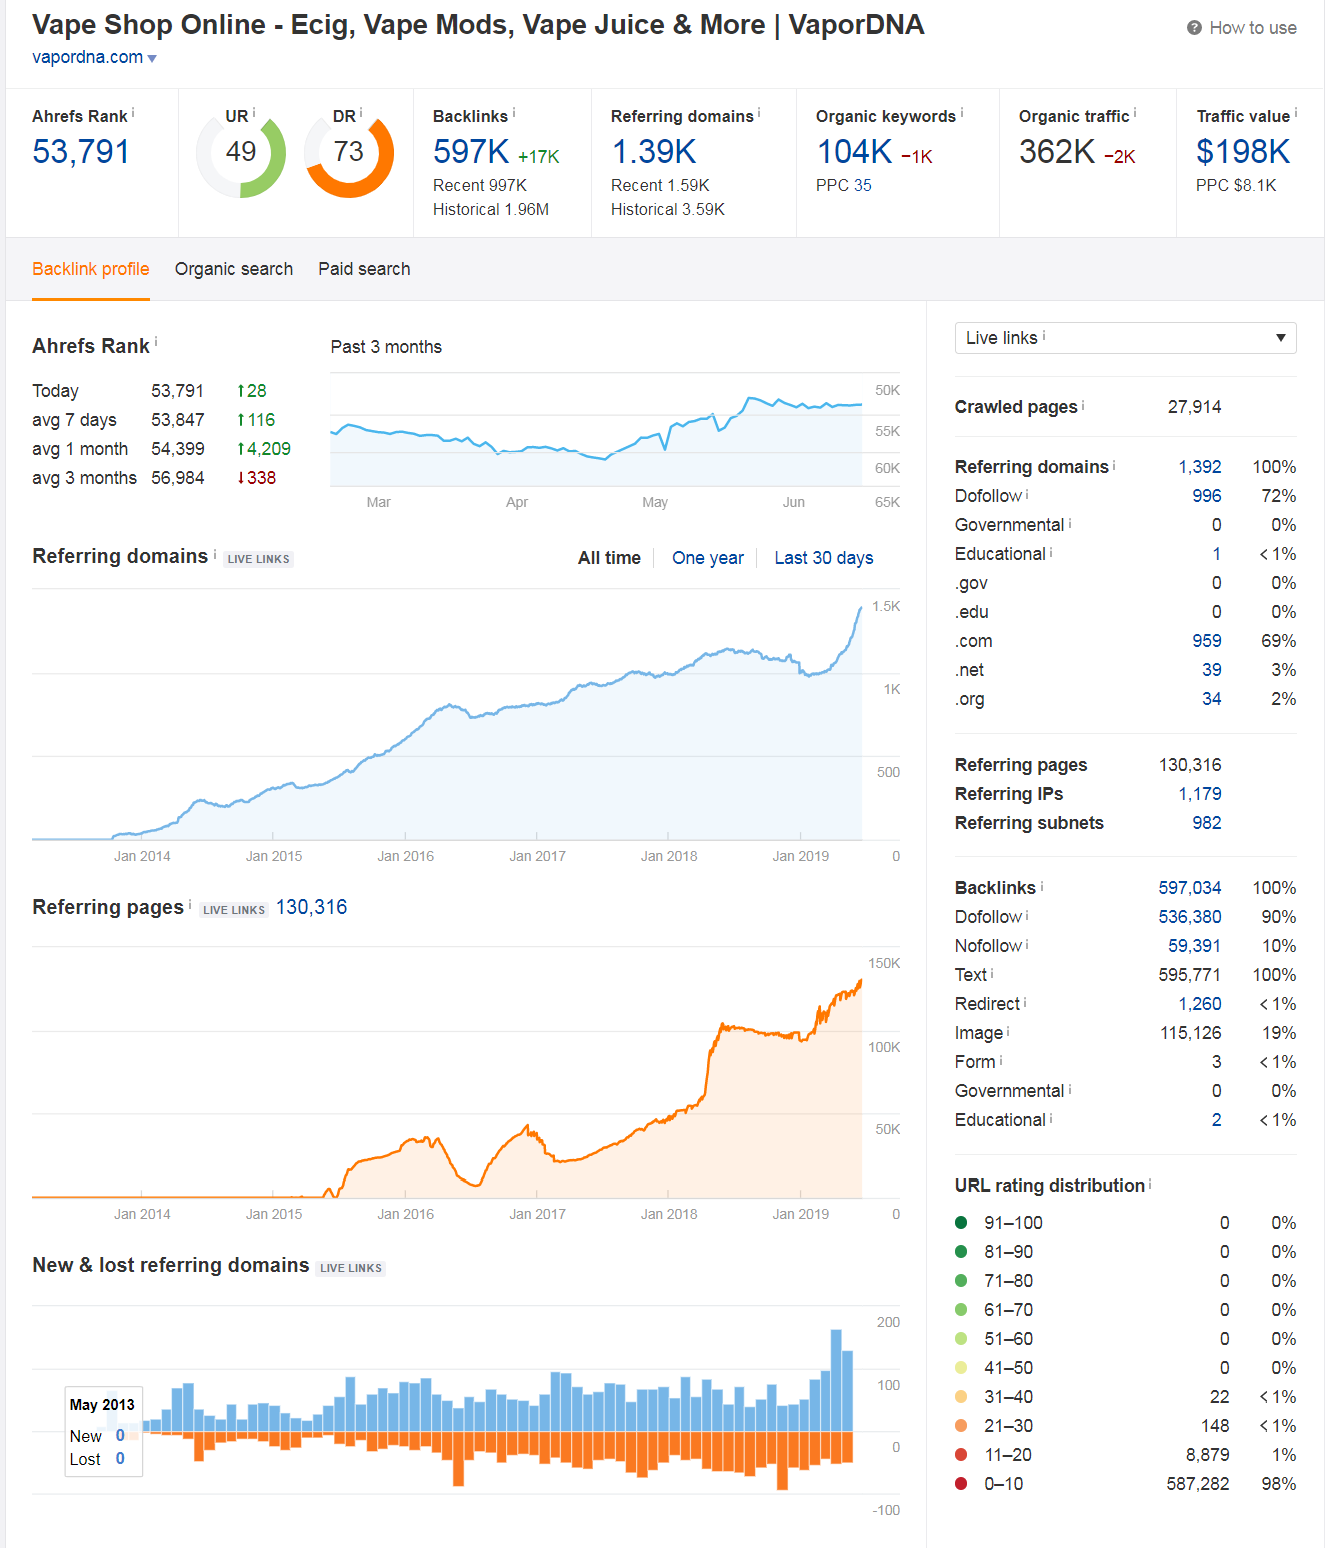Click the How to use help icon

point(1194,28)
